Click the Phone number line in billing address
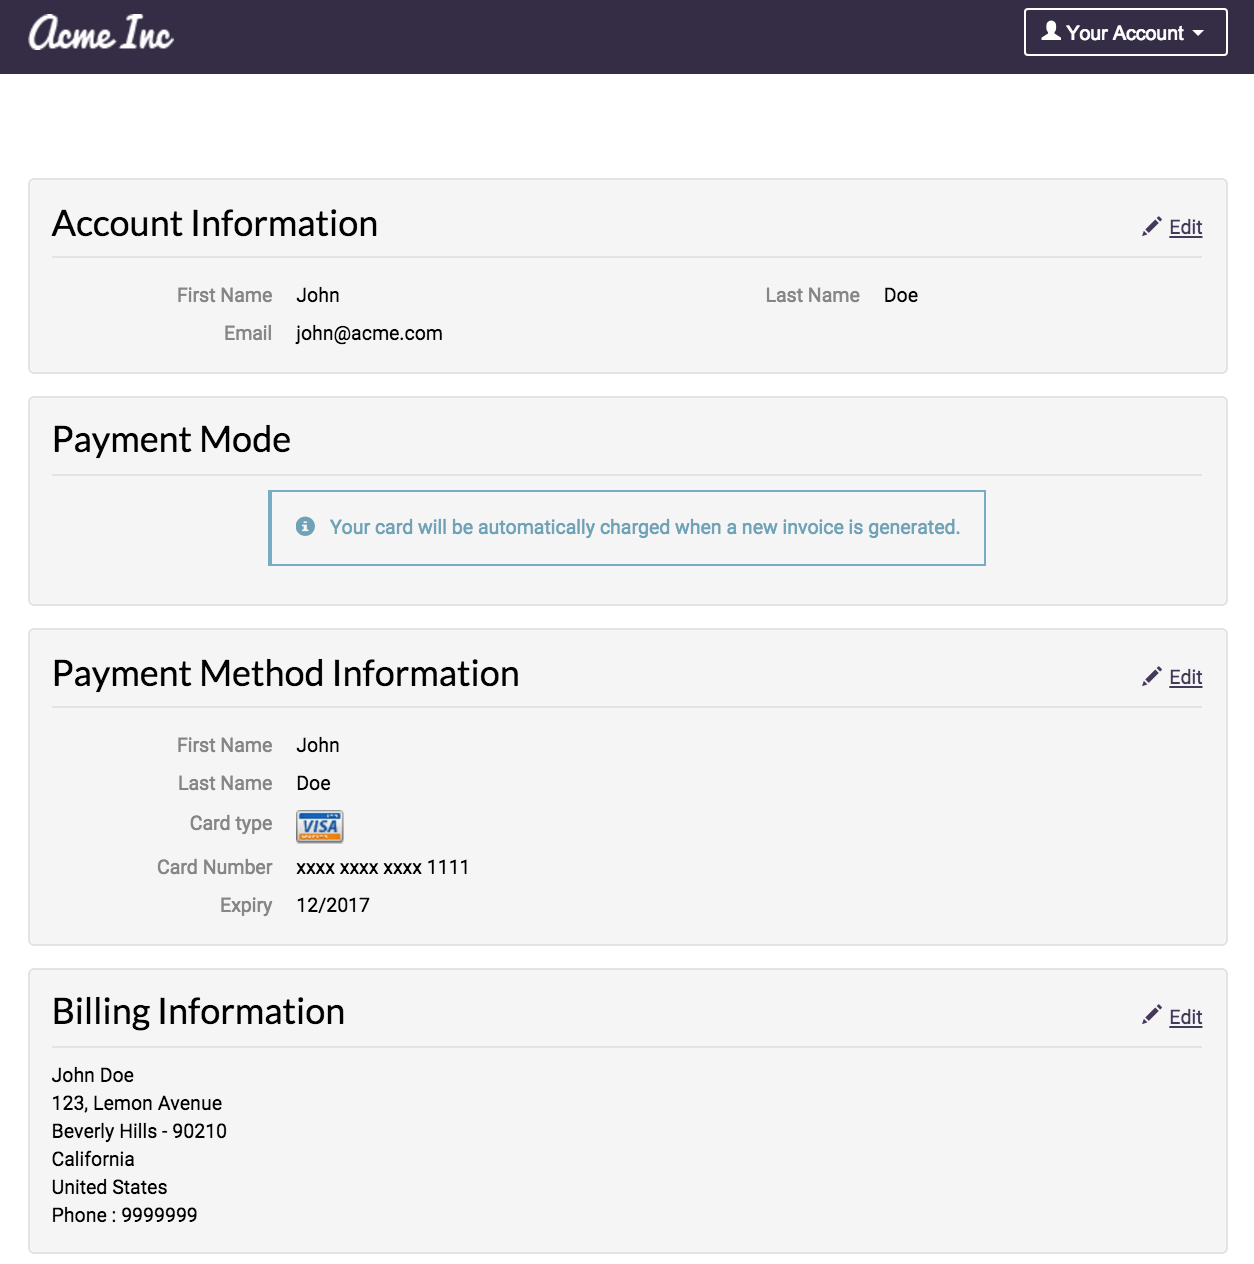 125,1215
